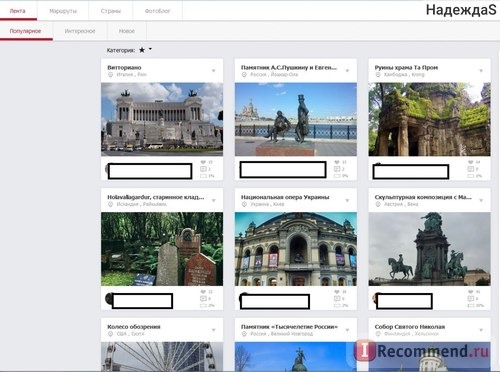
Task: Select the Новое sub-tab
Action: [x=127, y=31]
